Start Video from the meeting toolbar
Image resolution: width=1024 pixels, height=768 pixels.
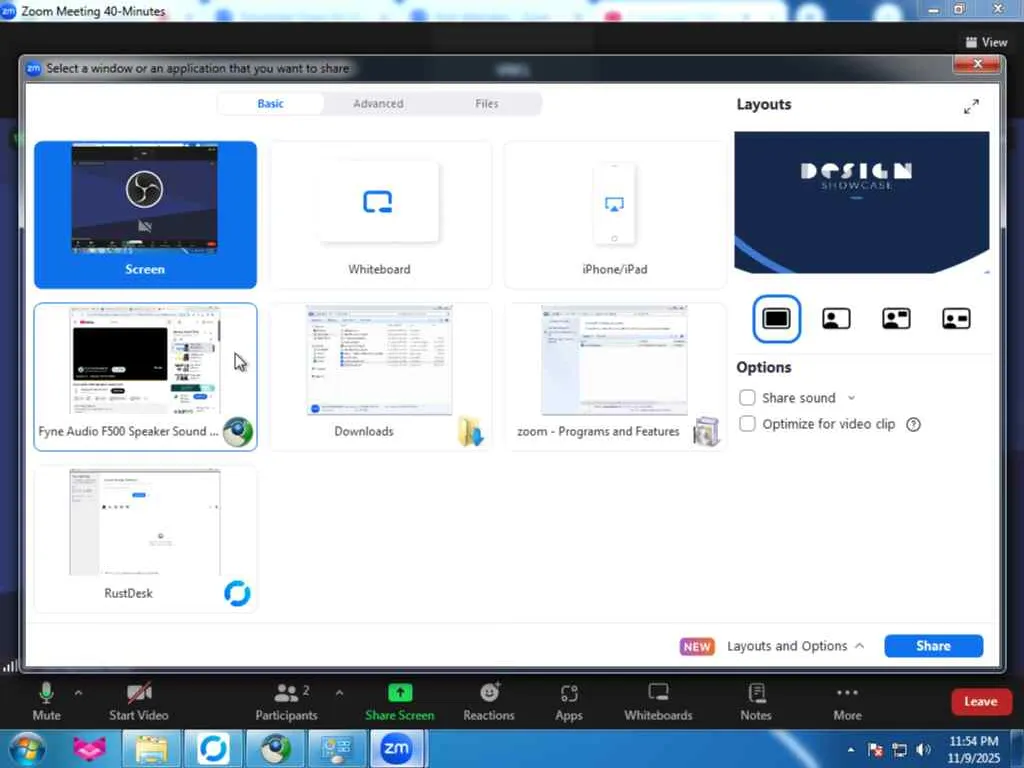(138, 701)
